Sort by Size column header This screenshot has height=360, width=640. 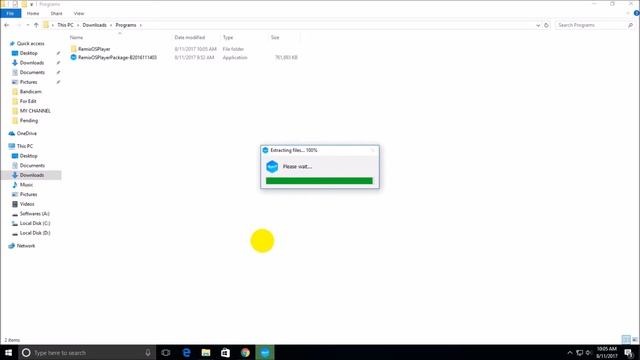(x=275, y=38)
